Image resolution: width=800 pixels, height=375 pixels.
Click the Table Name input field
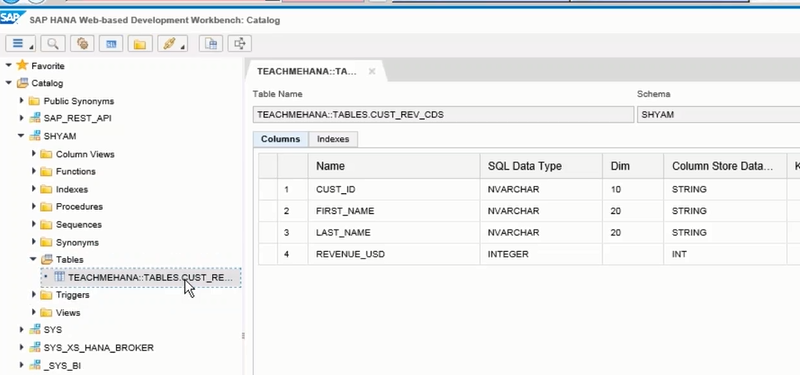pyautogui.click(x=443, y=115)
